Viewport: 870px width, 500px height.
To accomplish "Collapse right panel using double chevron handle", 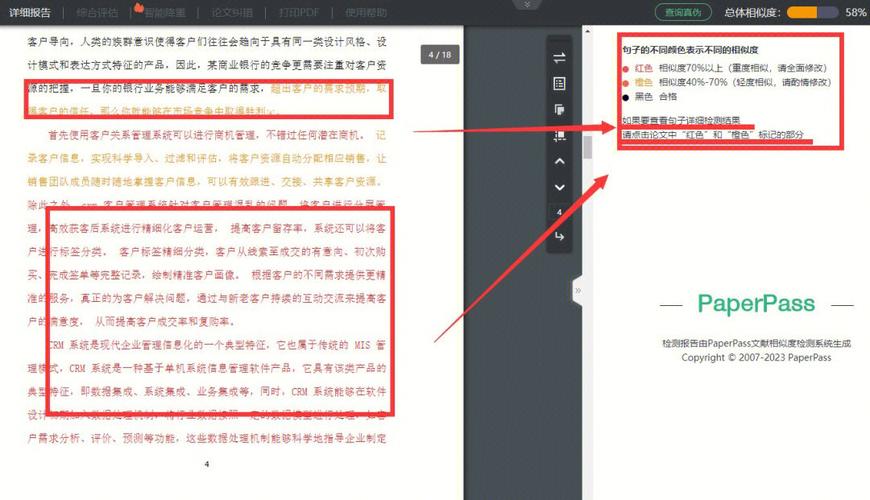I will (578, 290).
